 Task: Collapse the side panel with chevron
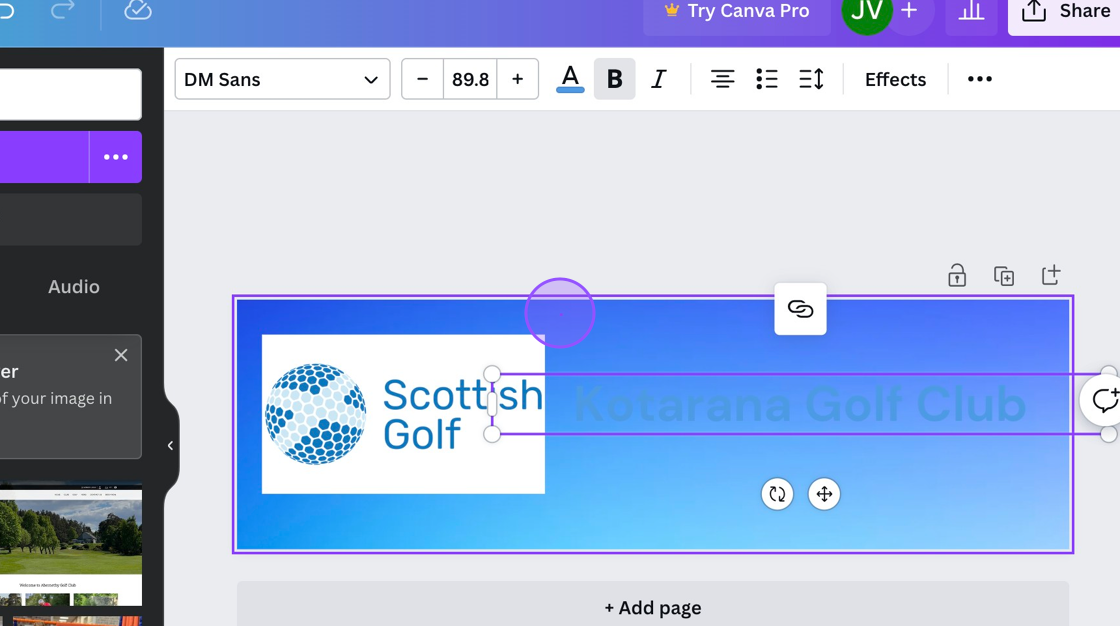click(170, 445)
